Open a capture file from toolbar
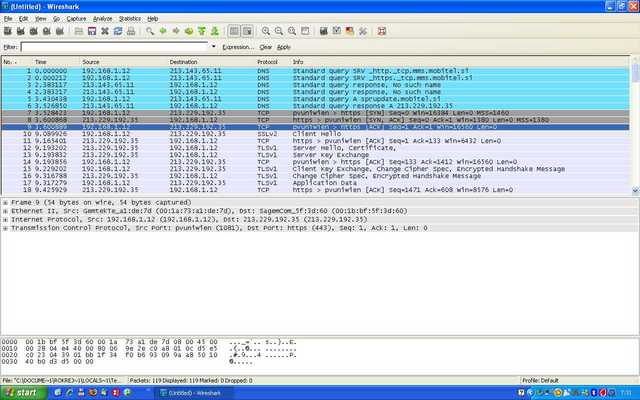The width and height of the screenshot is (640, 400). (79, 31)
